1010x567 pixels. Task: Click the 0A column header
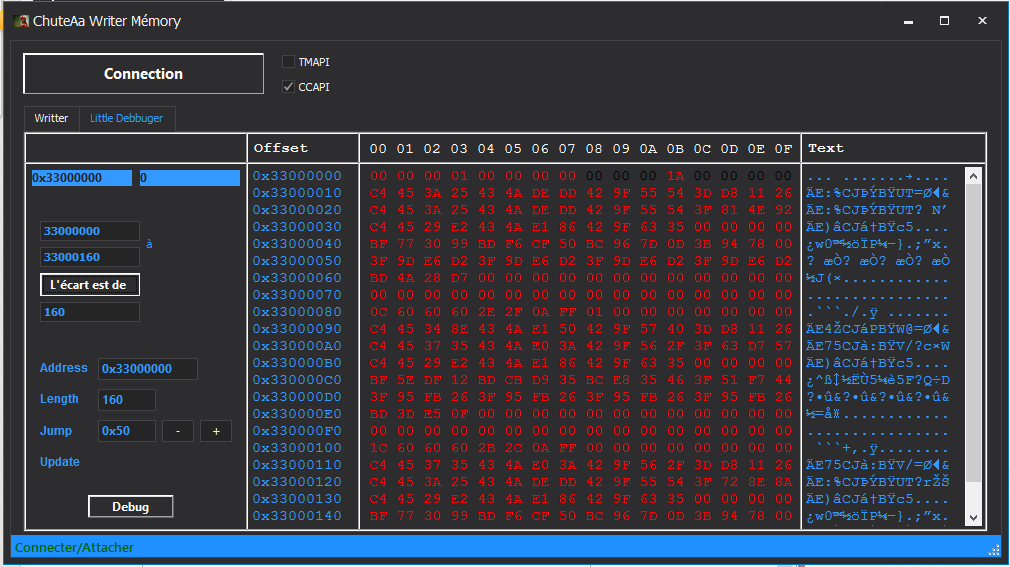click(648, 149)
